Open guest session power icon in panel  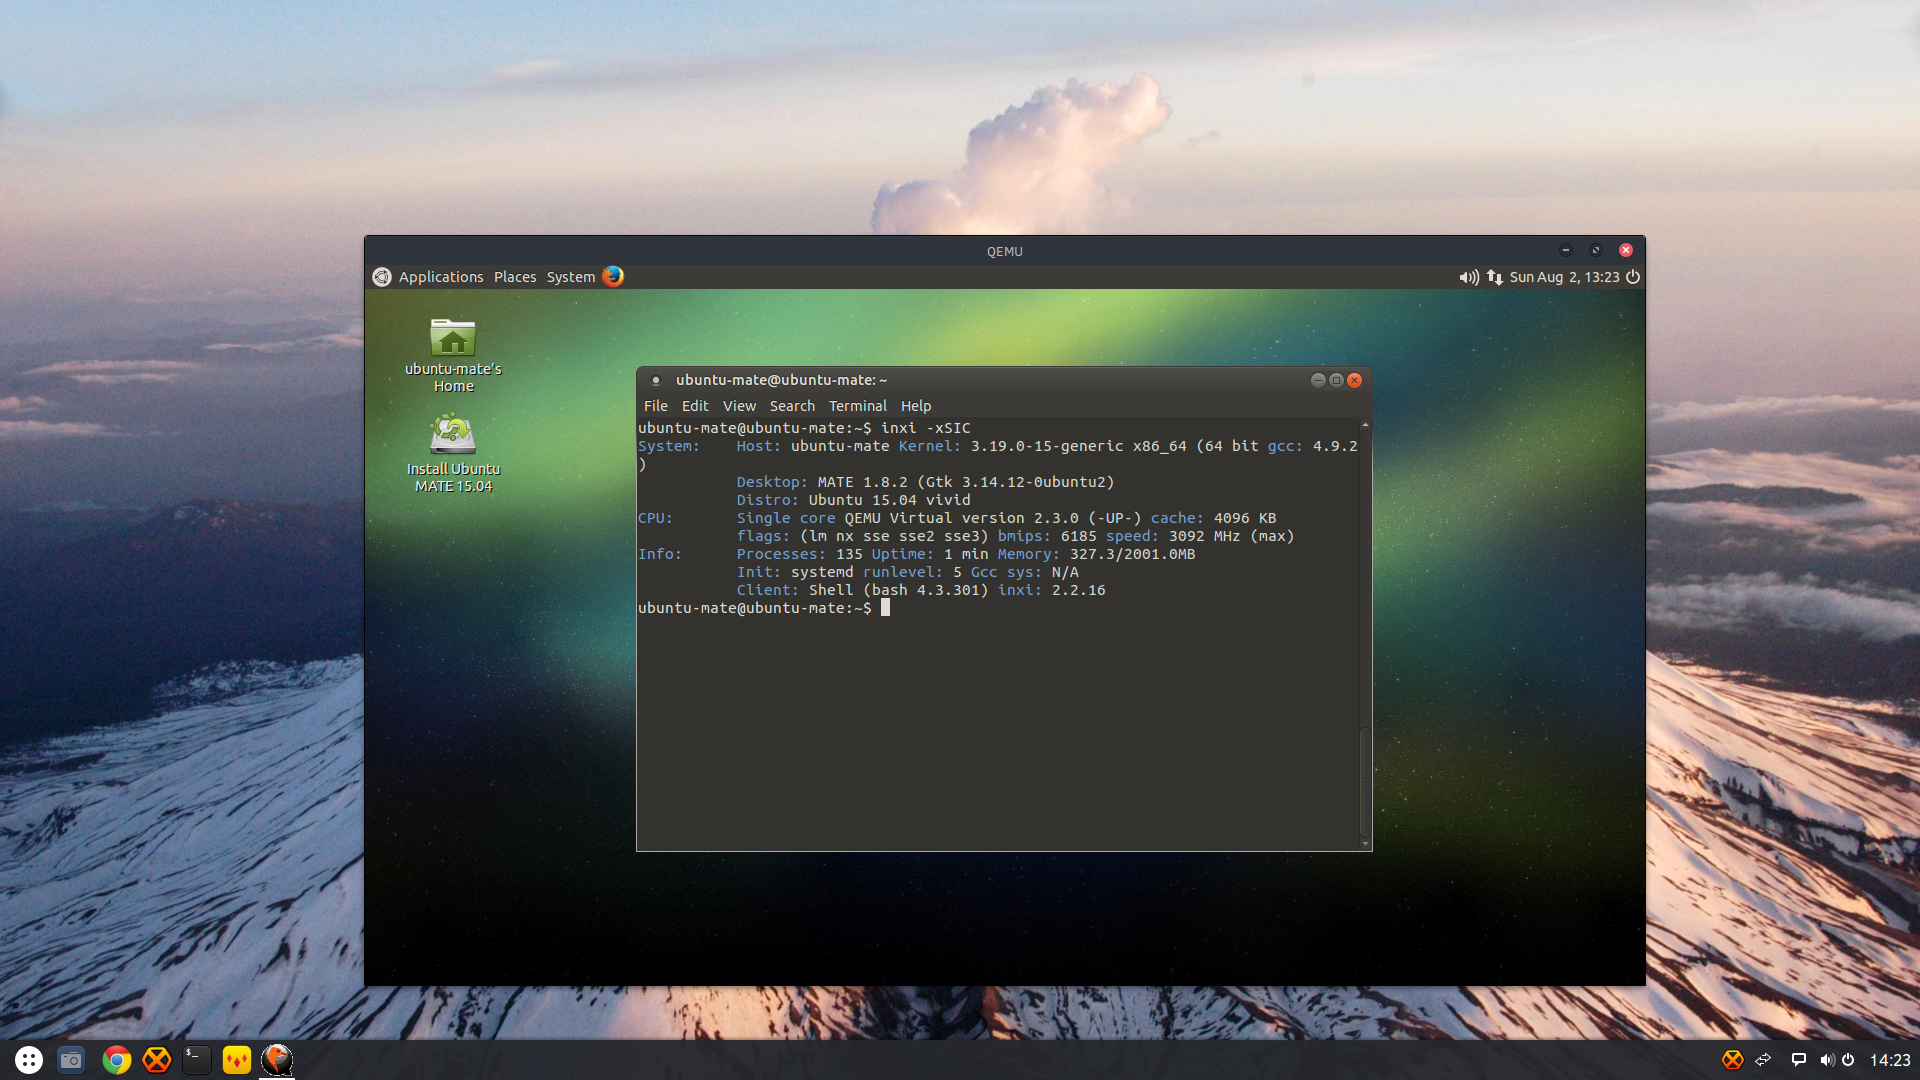pyautogui.click(x=1633, y=277)
